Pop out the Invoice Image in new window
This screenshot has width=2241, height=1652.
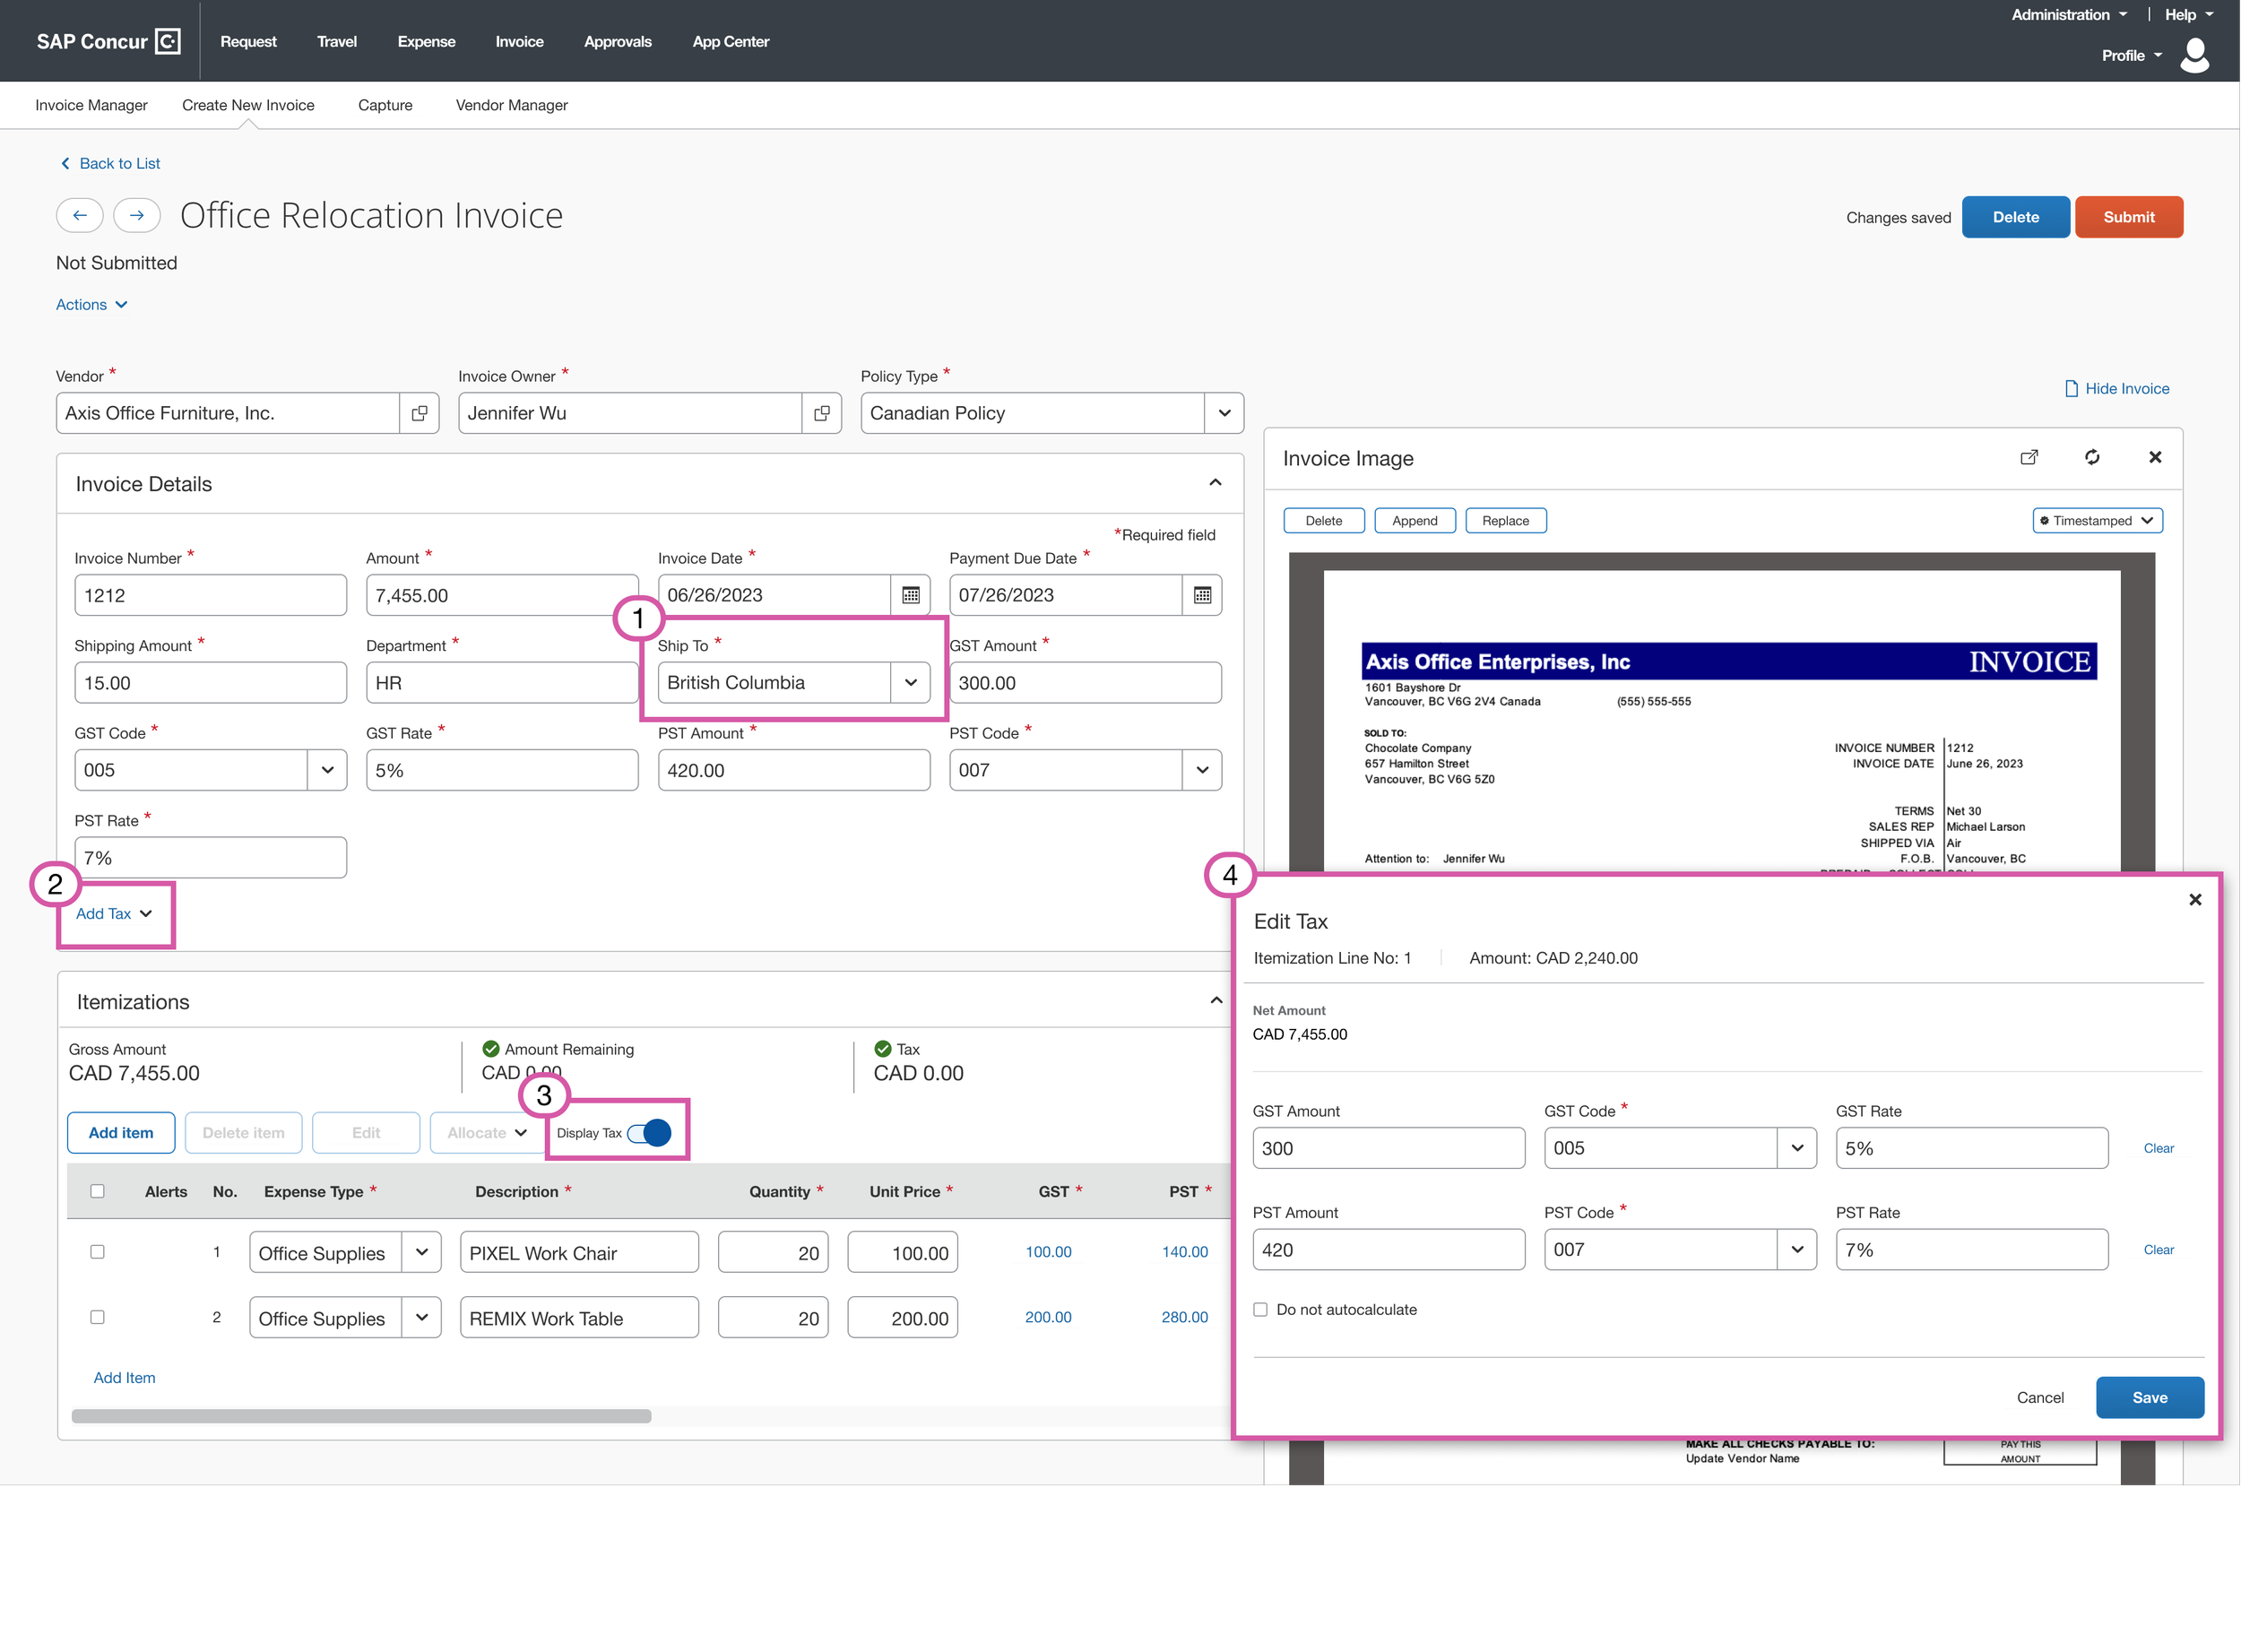click(x=2029, y=457)
